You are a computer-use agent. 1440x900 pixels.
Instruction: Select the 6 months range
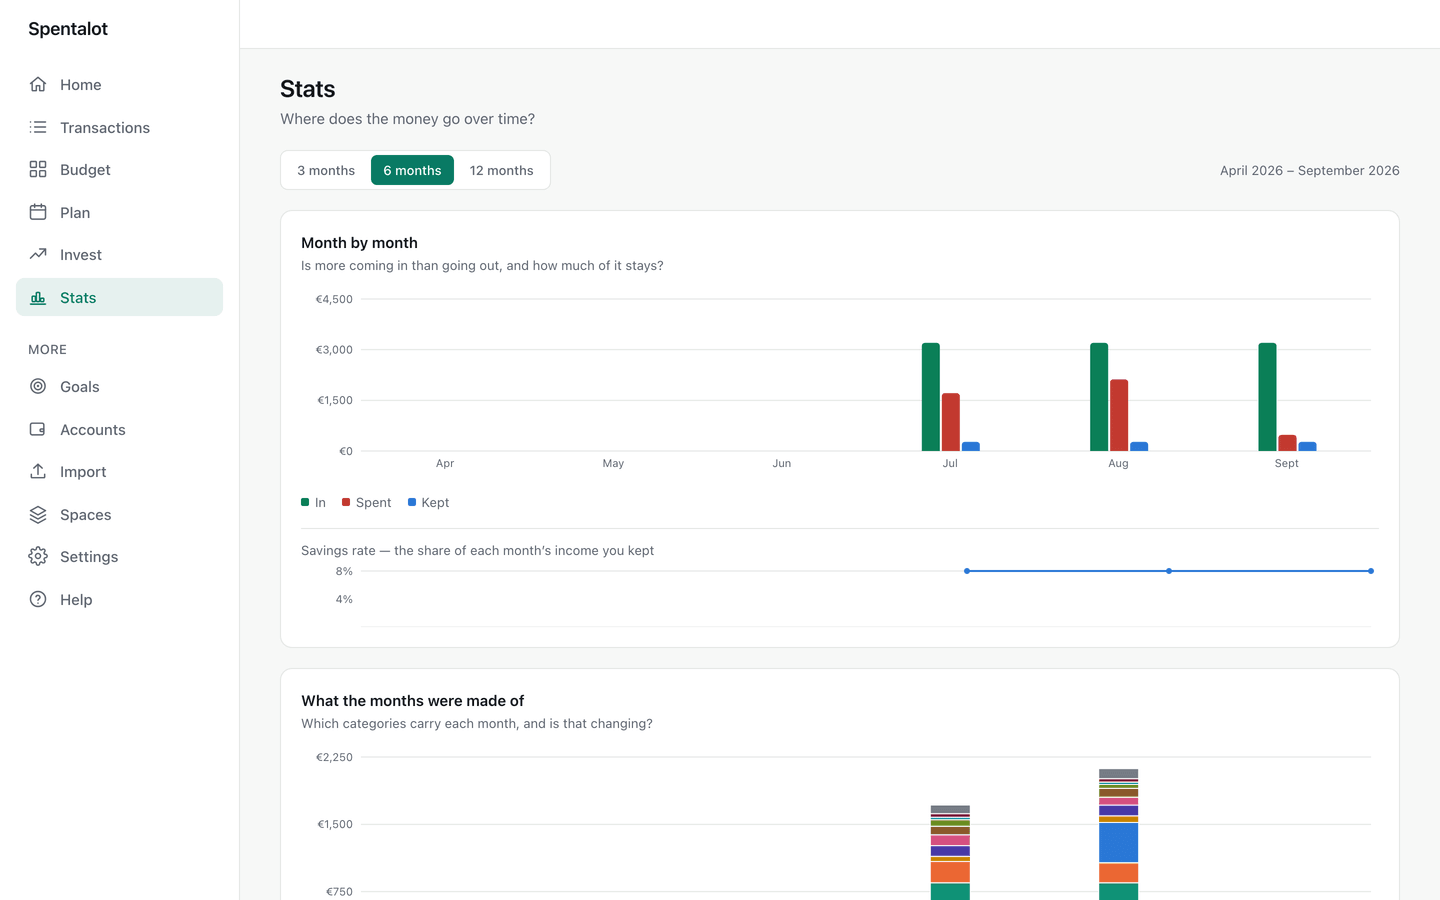pos(412,170)
